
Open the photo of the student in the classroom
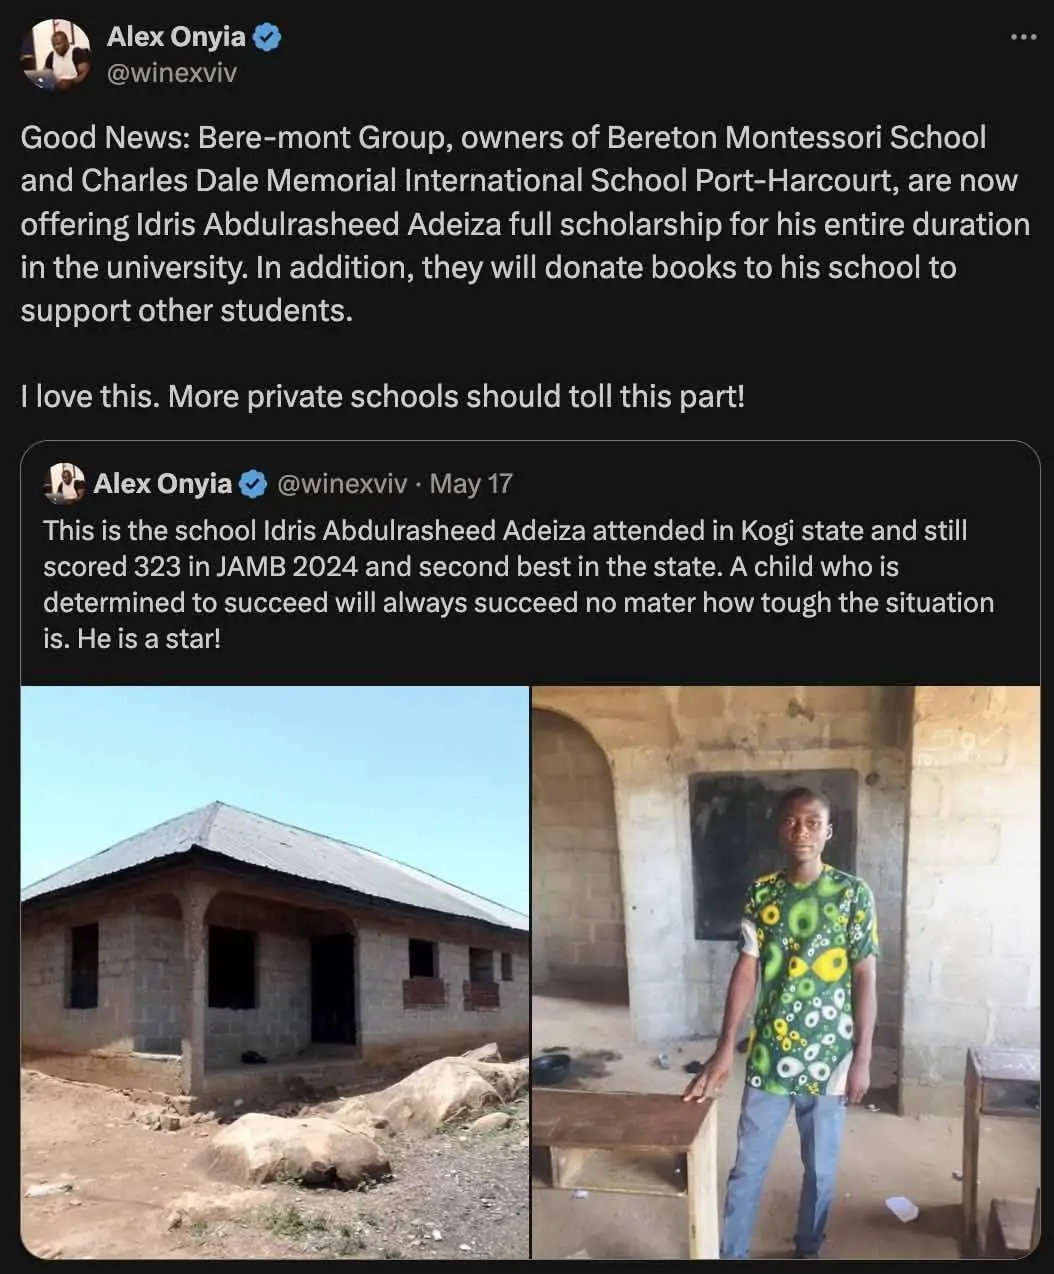pos(785,971)
